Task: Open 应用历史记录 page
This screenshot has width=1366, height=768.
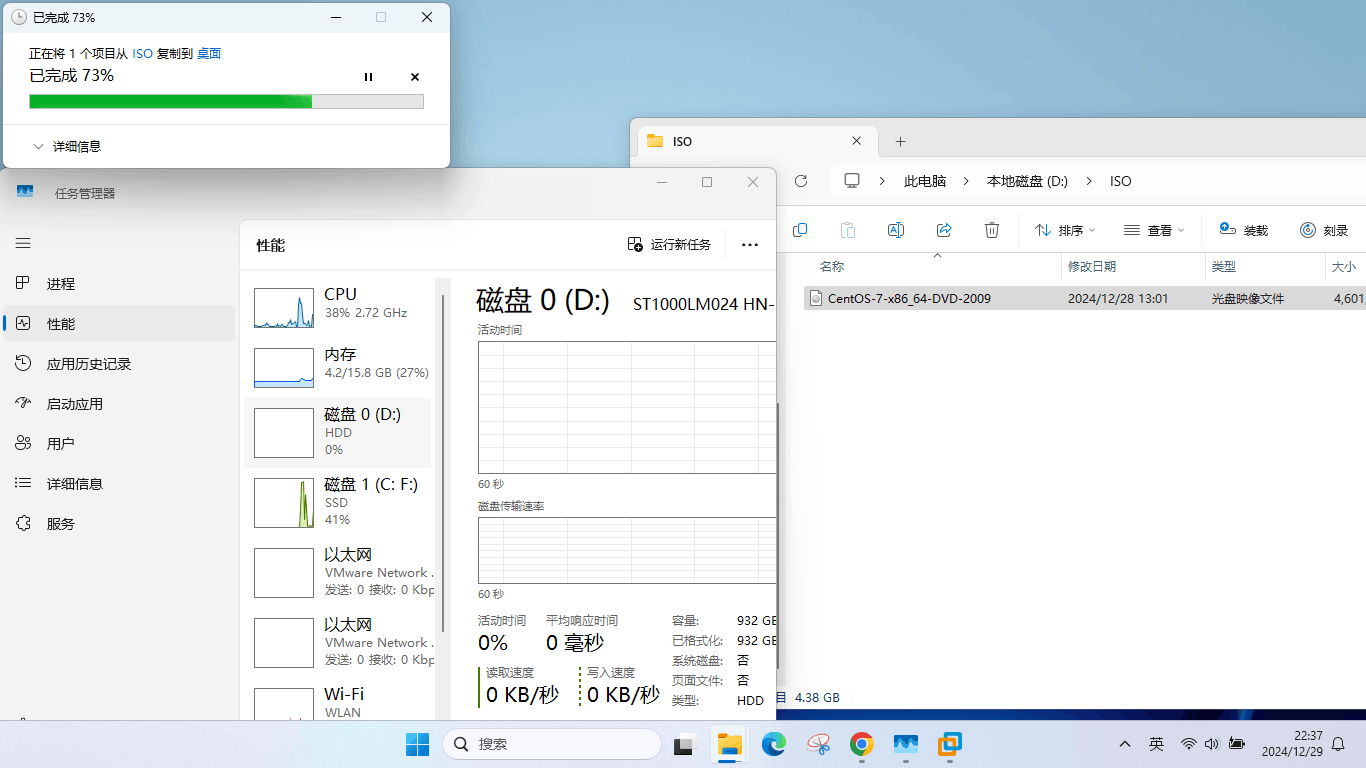Action: click(x=119, y=364)
